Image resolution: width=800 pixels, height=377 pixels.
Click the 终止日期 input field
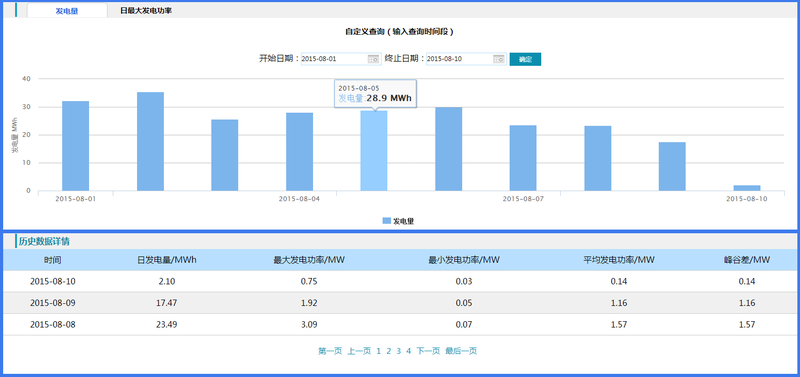point(466,59)
